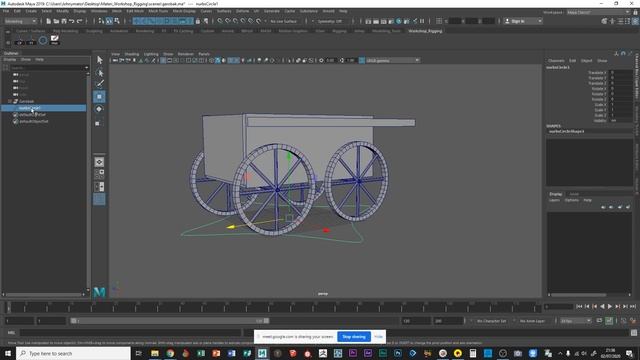Redo using the status line arrow
The image size is (640, 360).
pyautogui.click(x=80, y=21)
